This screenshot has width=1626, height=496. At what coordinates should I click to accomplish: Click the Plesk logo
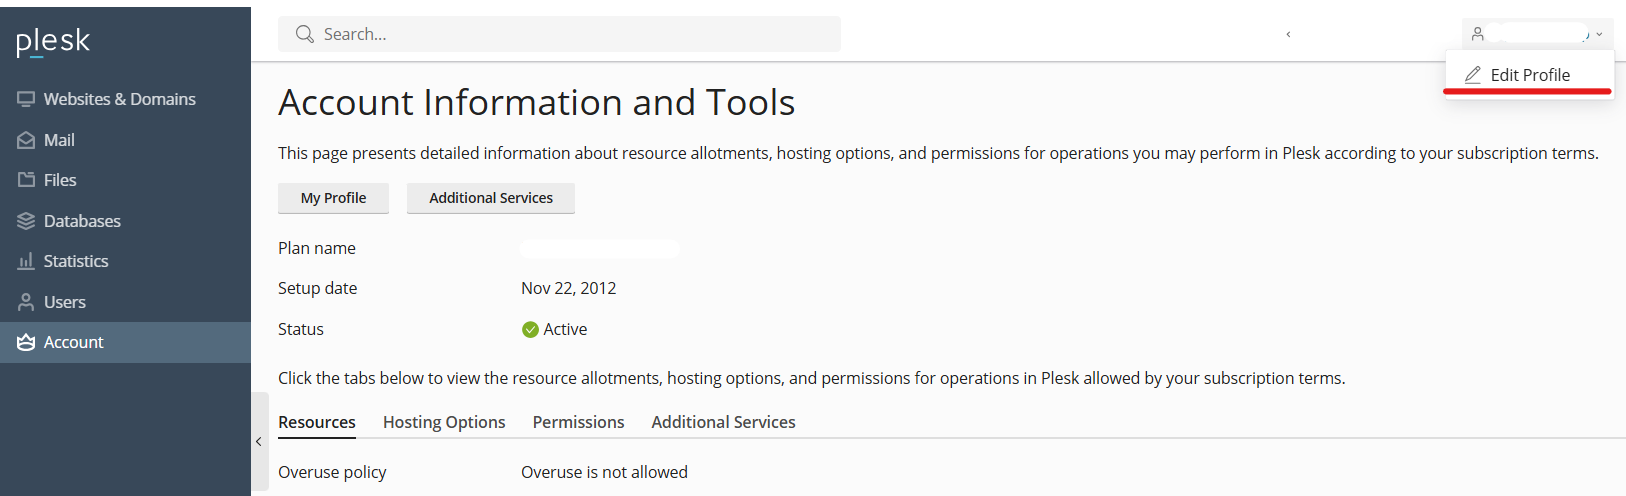click(x=53, y=41)
